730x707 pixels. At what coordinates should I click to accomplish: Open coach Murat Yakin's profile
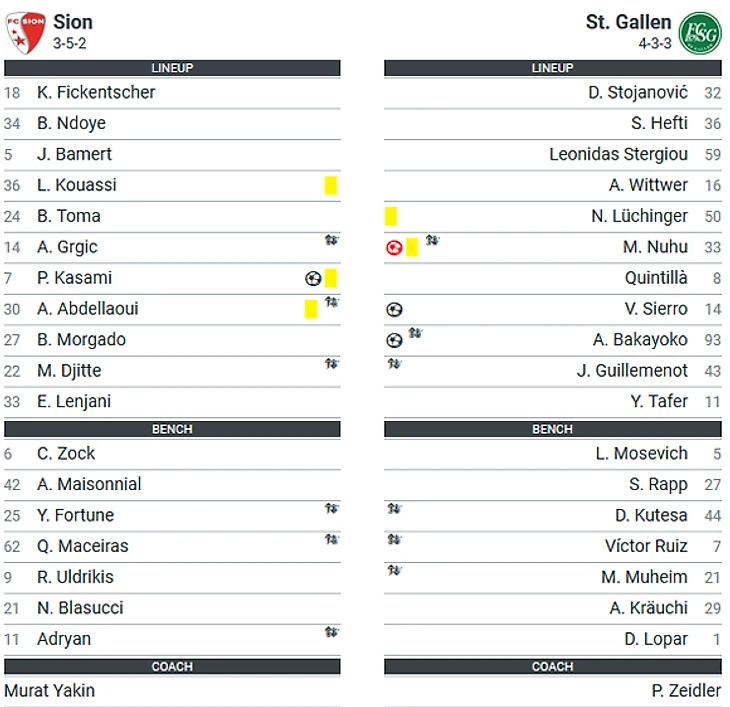49,690
